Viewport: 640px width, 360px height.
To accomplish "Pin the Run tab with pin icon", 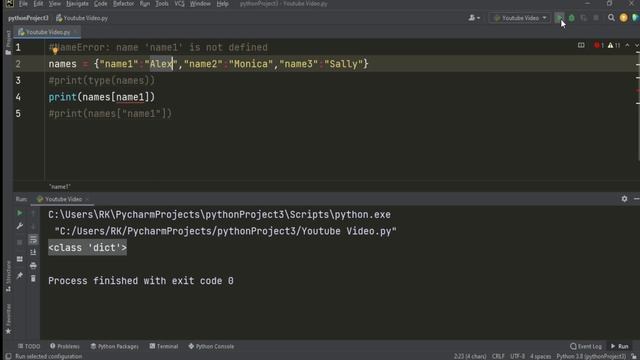I will click(19, 276).
